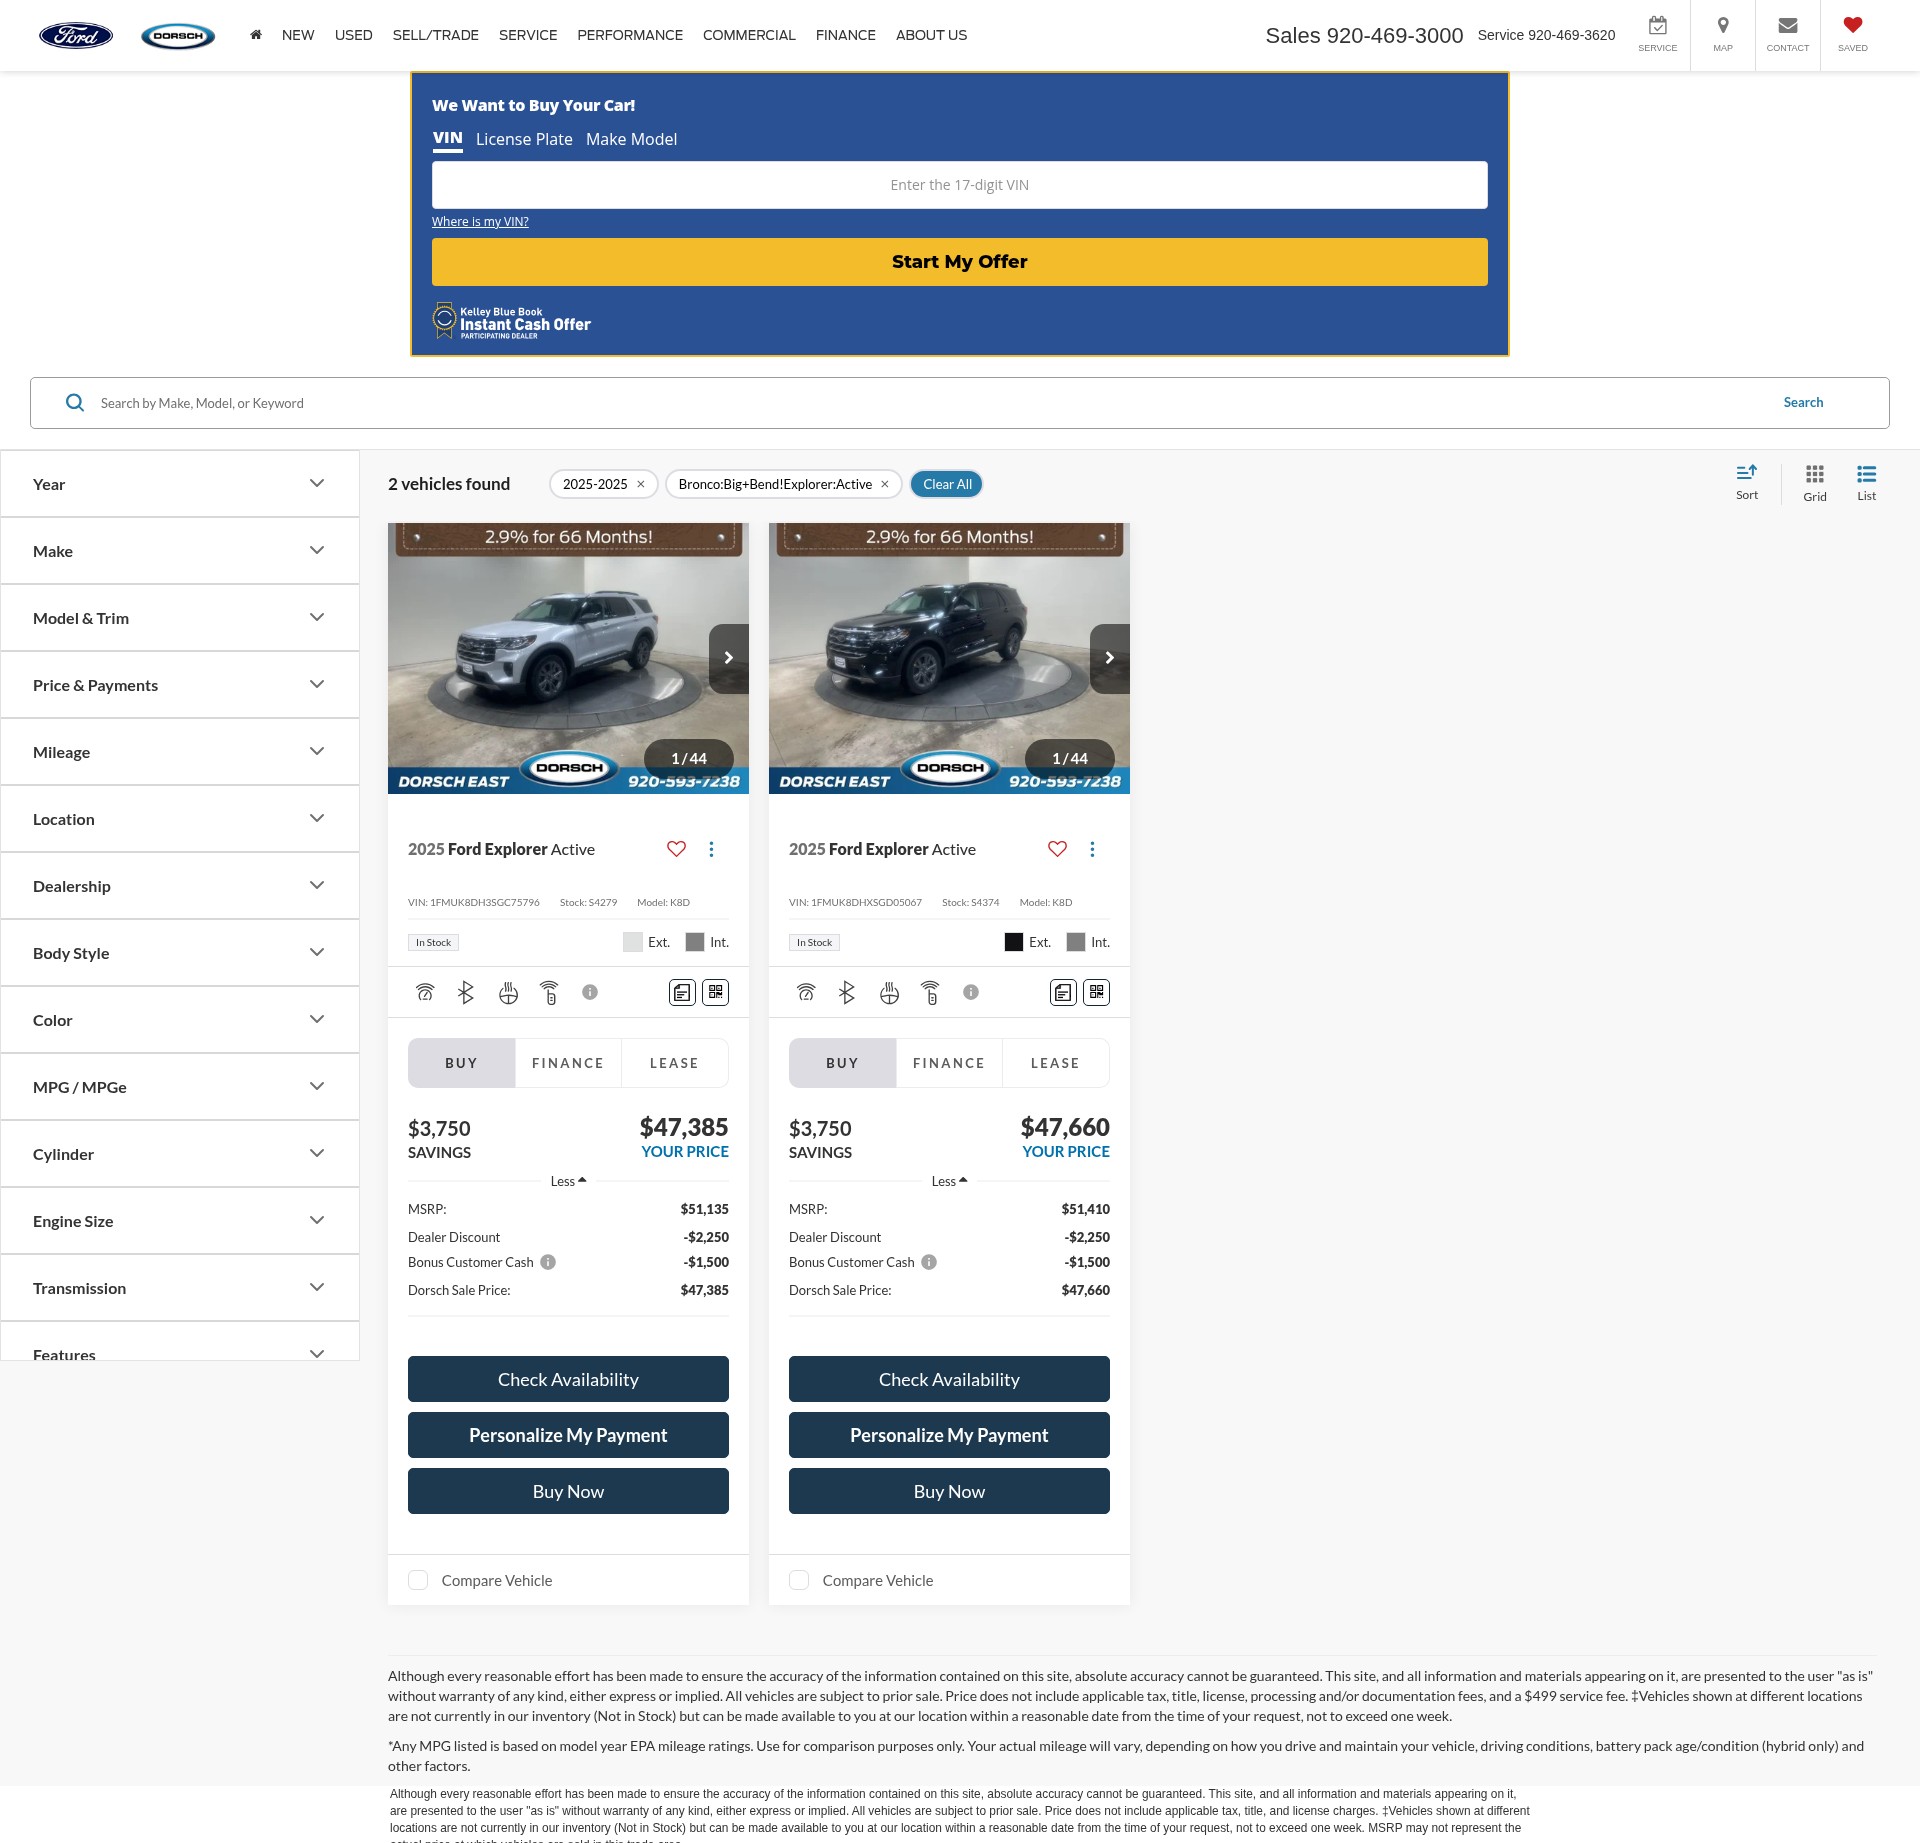
Task: Open the Where is my VIN link
Action: [480, 221]
